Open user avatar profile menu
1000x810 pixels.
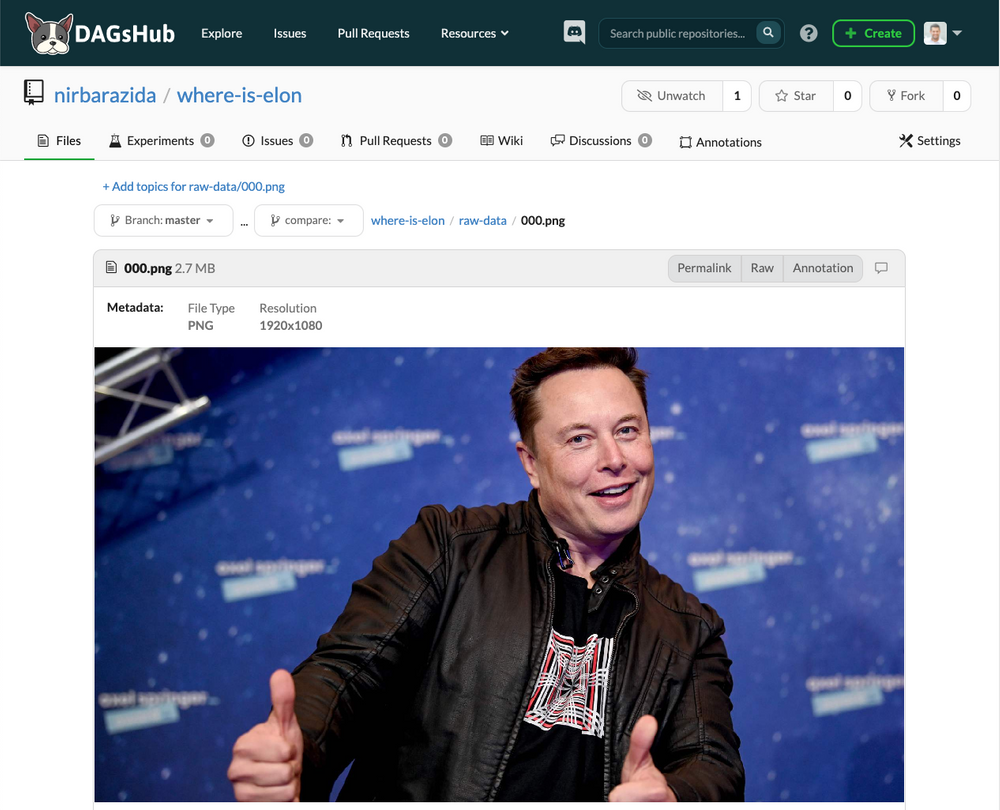pyautogui.click(x=943, y=33)
